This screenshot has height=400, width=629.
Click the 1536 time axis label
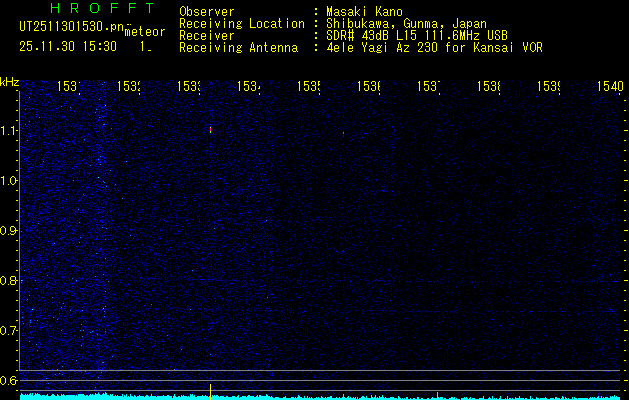pyautogui.click(x=369, y=86)
